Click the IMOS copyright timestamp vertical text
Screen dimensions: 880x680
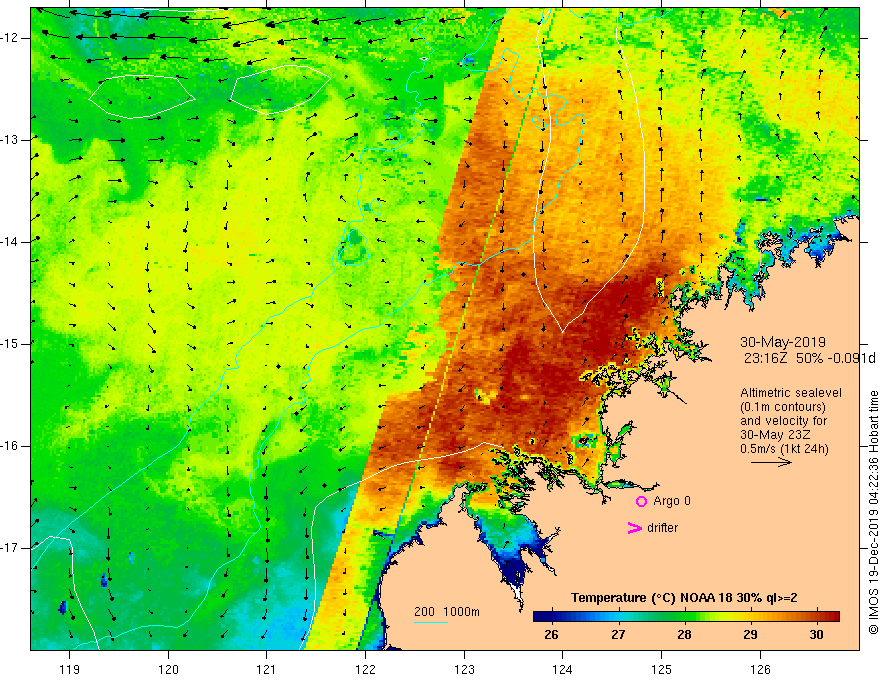coord(873,512)
